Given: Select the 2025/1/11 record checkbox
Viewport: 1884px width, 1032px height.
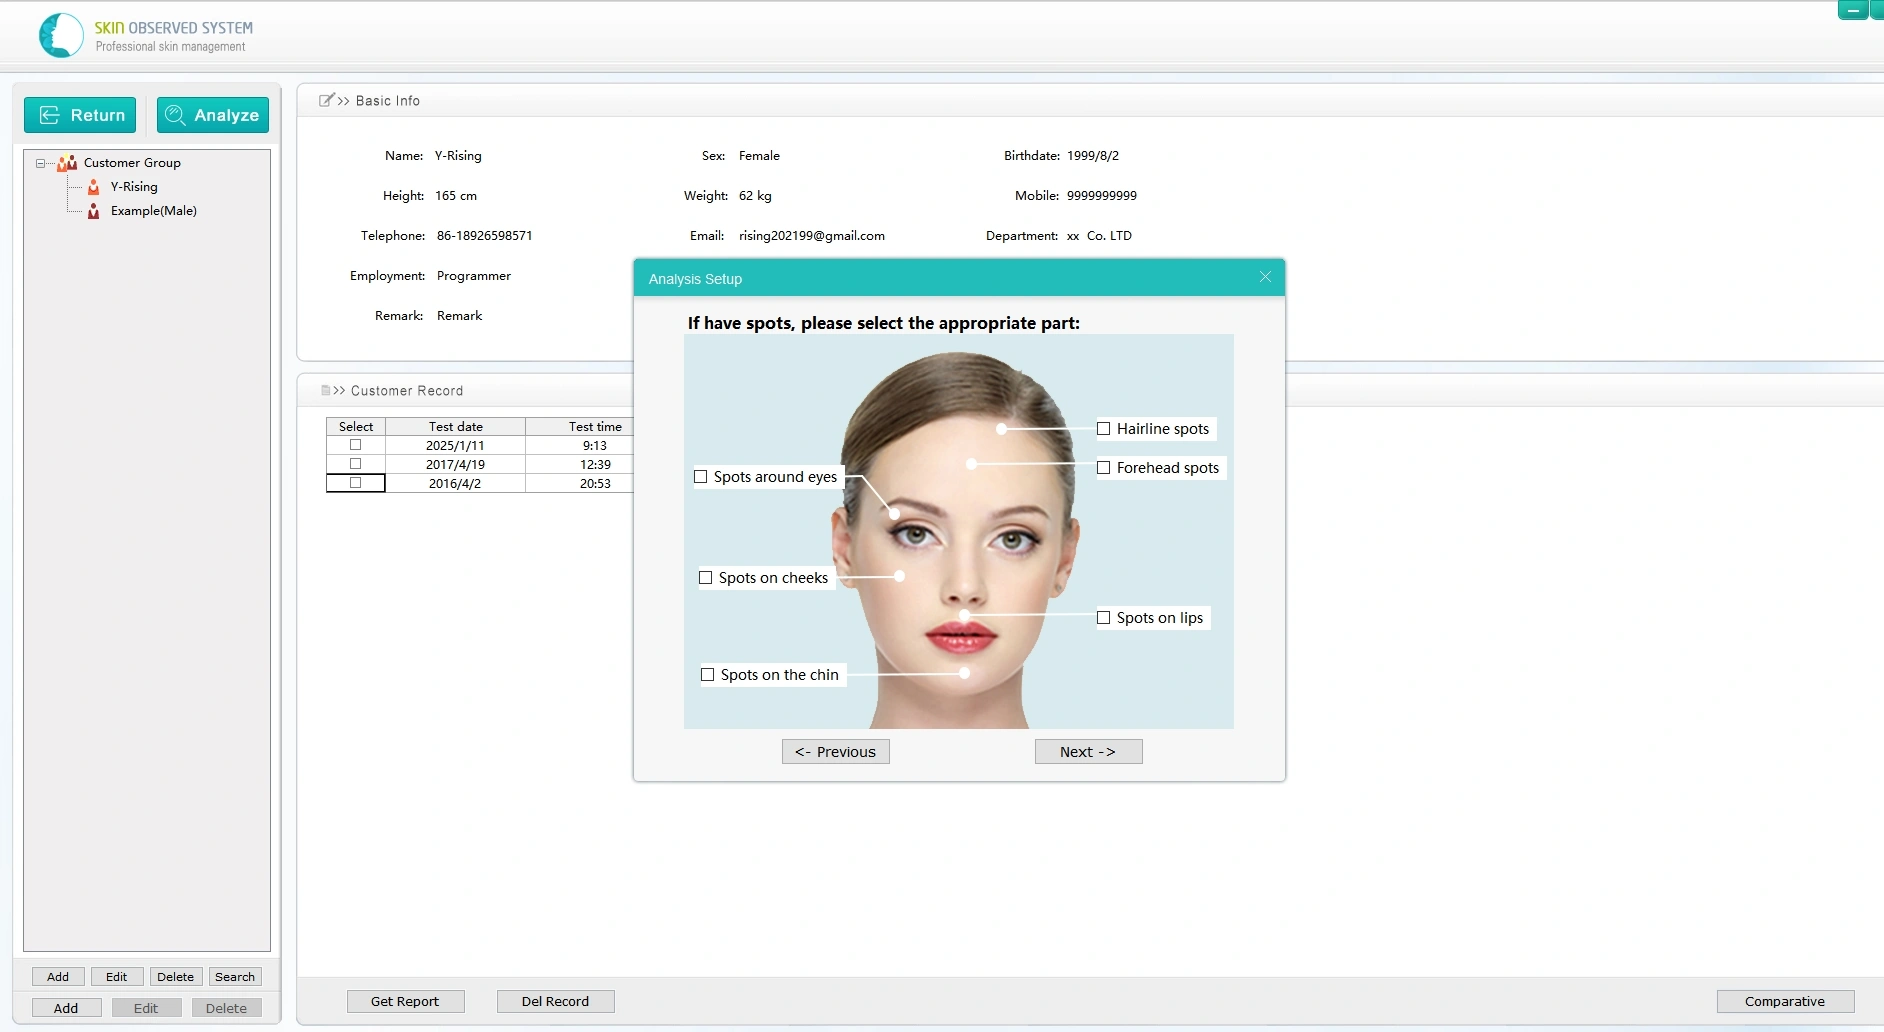Looking at the screenshot, I should coord(355,445).
